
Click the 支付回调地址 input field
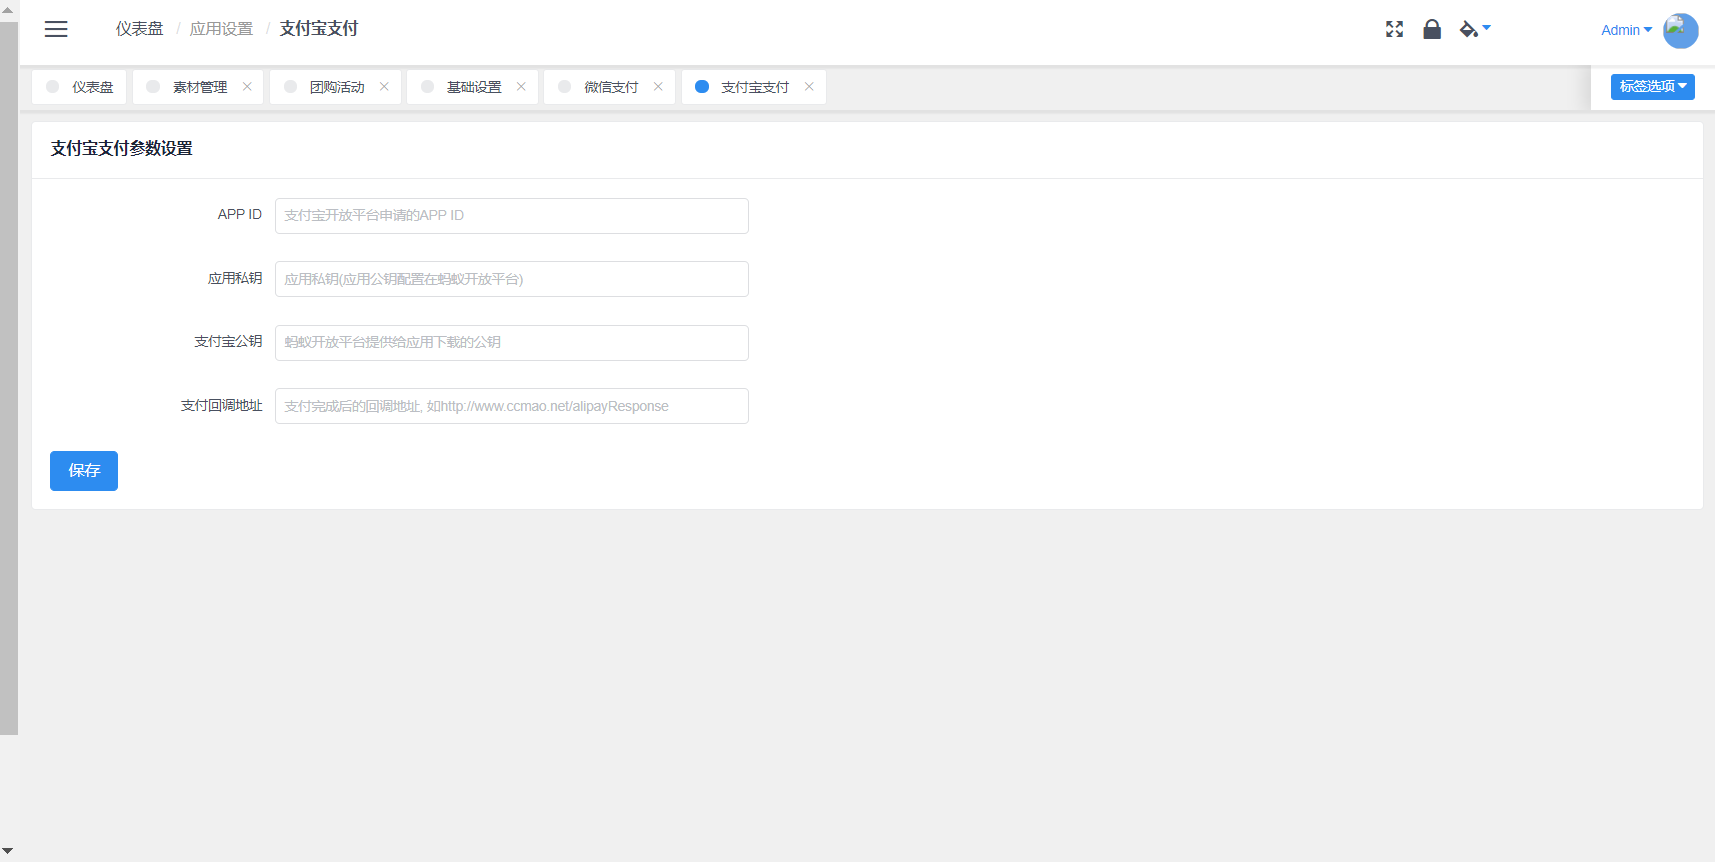click(x=511, y=406)
